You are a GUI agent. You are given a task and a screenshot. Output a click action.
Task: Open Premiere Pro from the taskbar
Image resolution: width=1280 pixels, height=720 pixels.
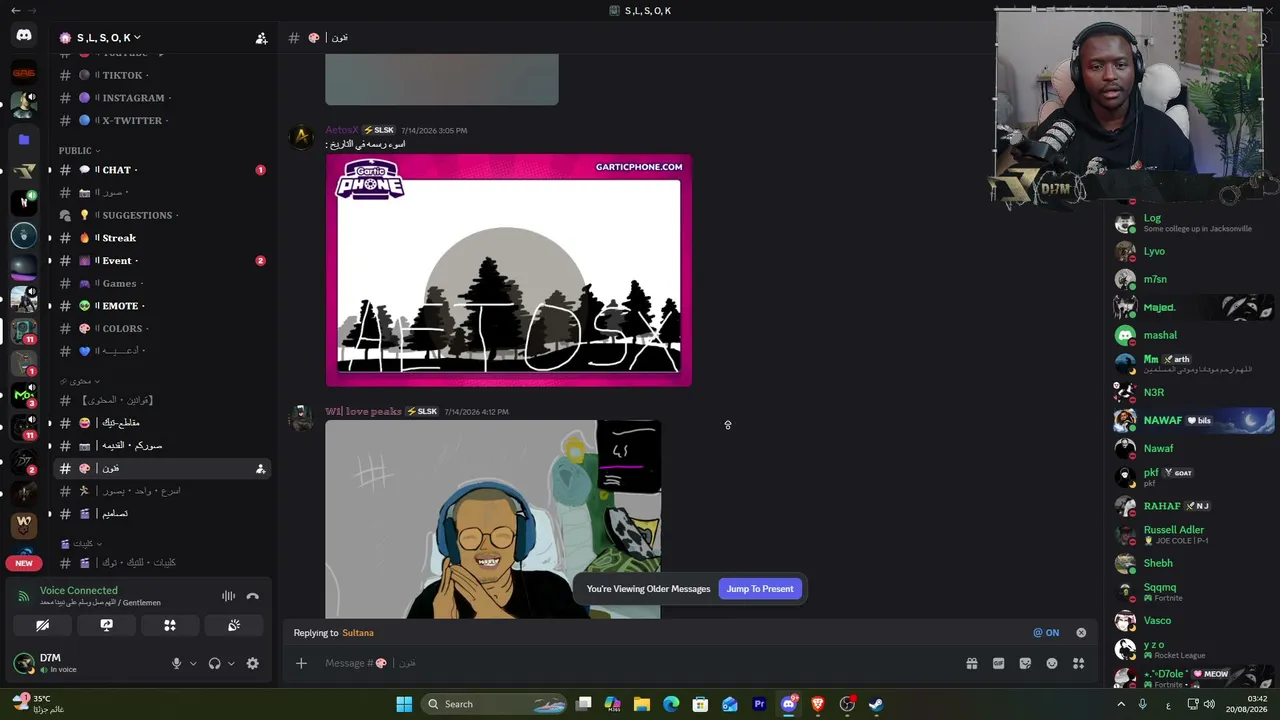click(x=759, y=704)
